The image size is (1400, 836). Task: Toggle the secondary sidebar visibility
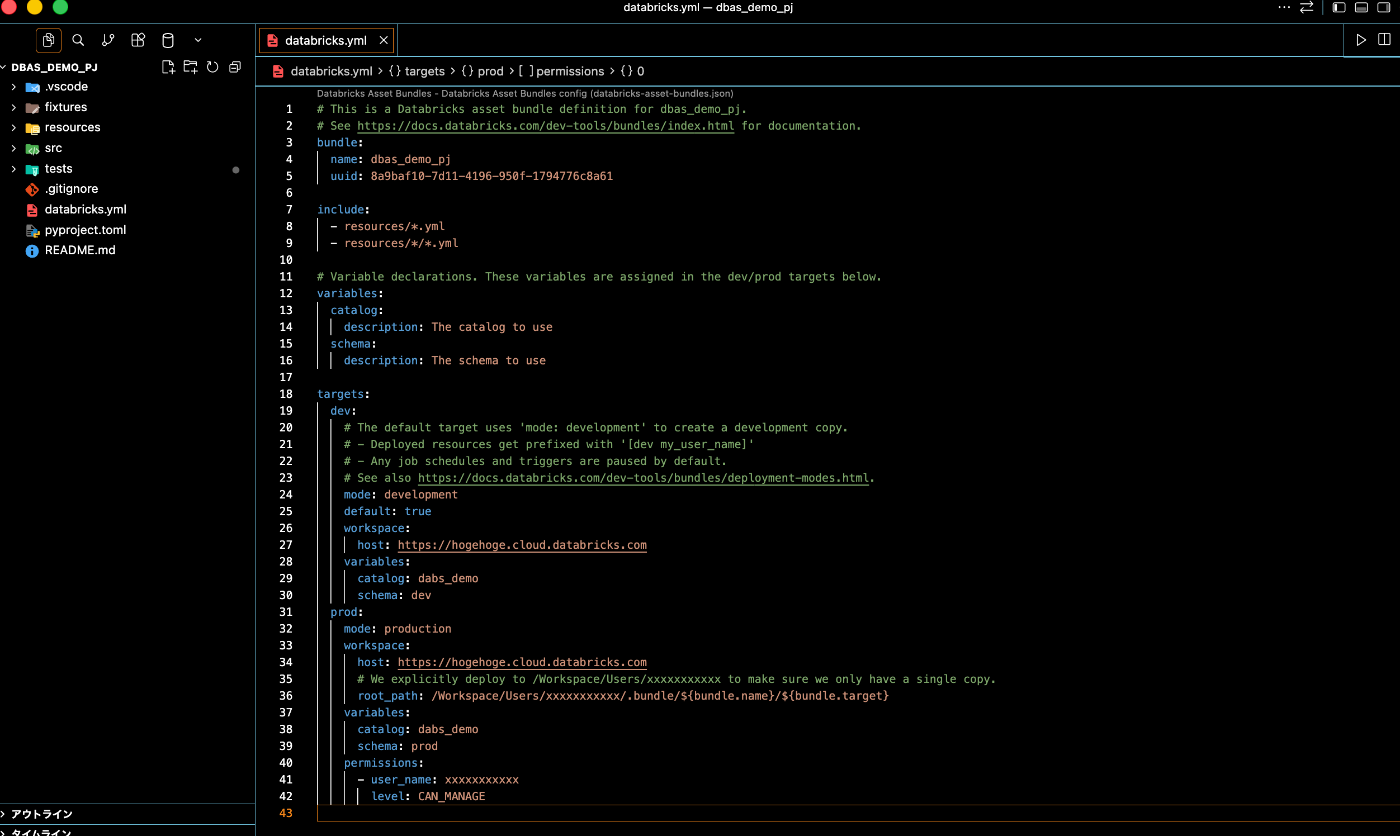point(1384,8)
